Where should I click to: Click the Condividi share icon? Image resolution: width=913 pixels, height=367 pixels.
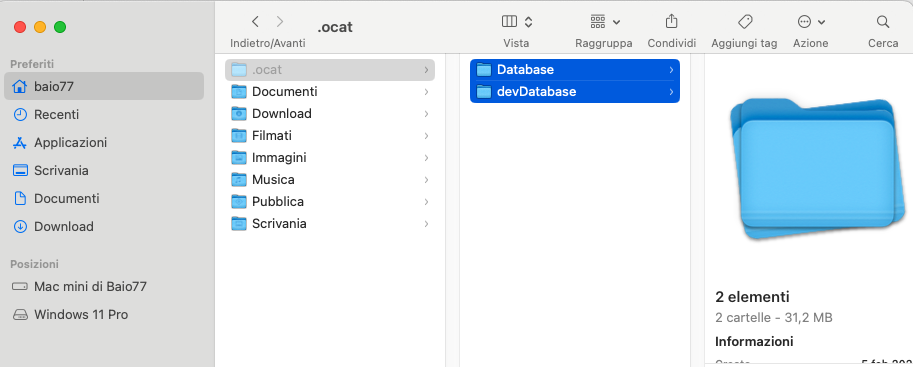click(x=671, y=22)
